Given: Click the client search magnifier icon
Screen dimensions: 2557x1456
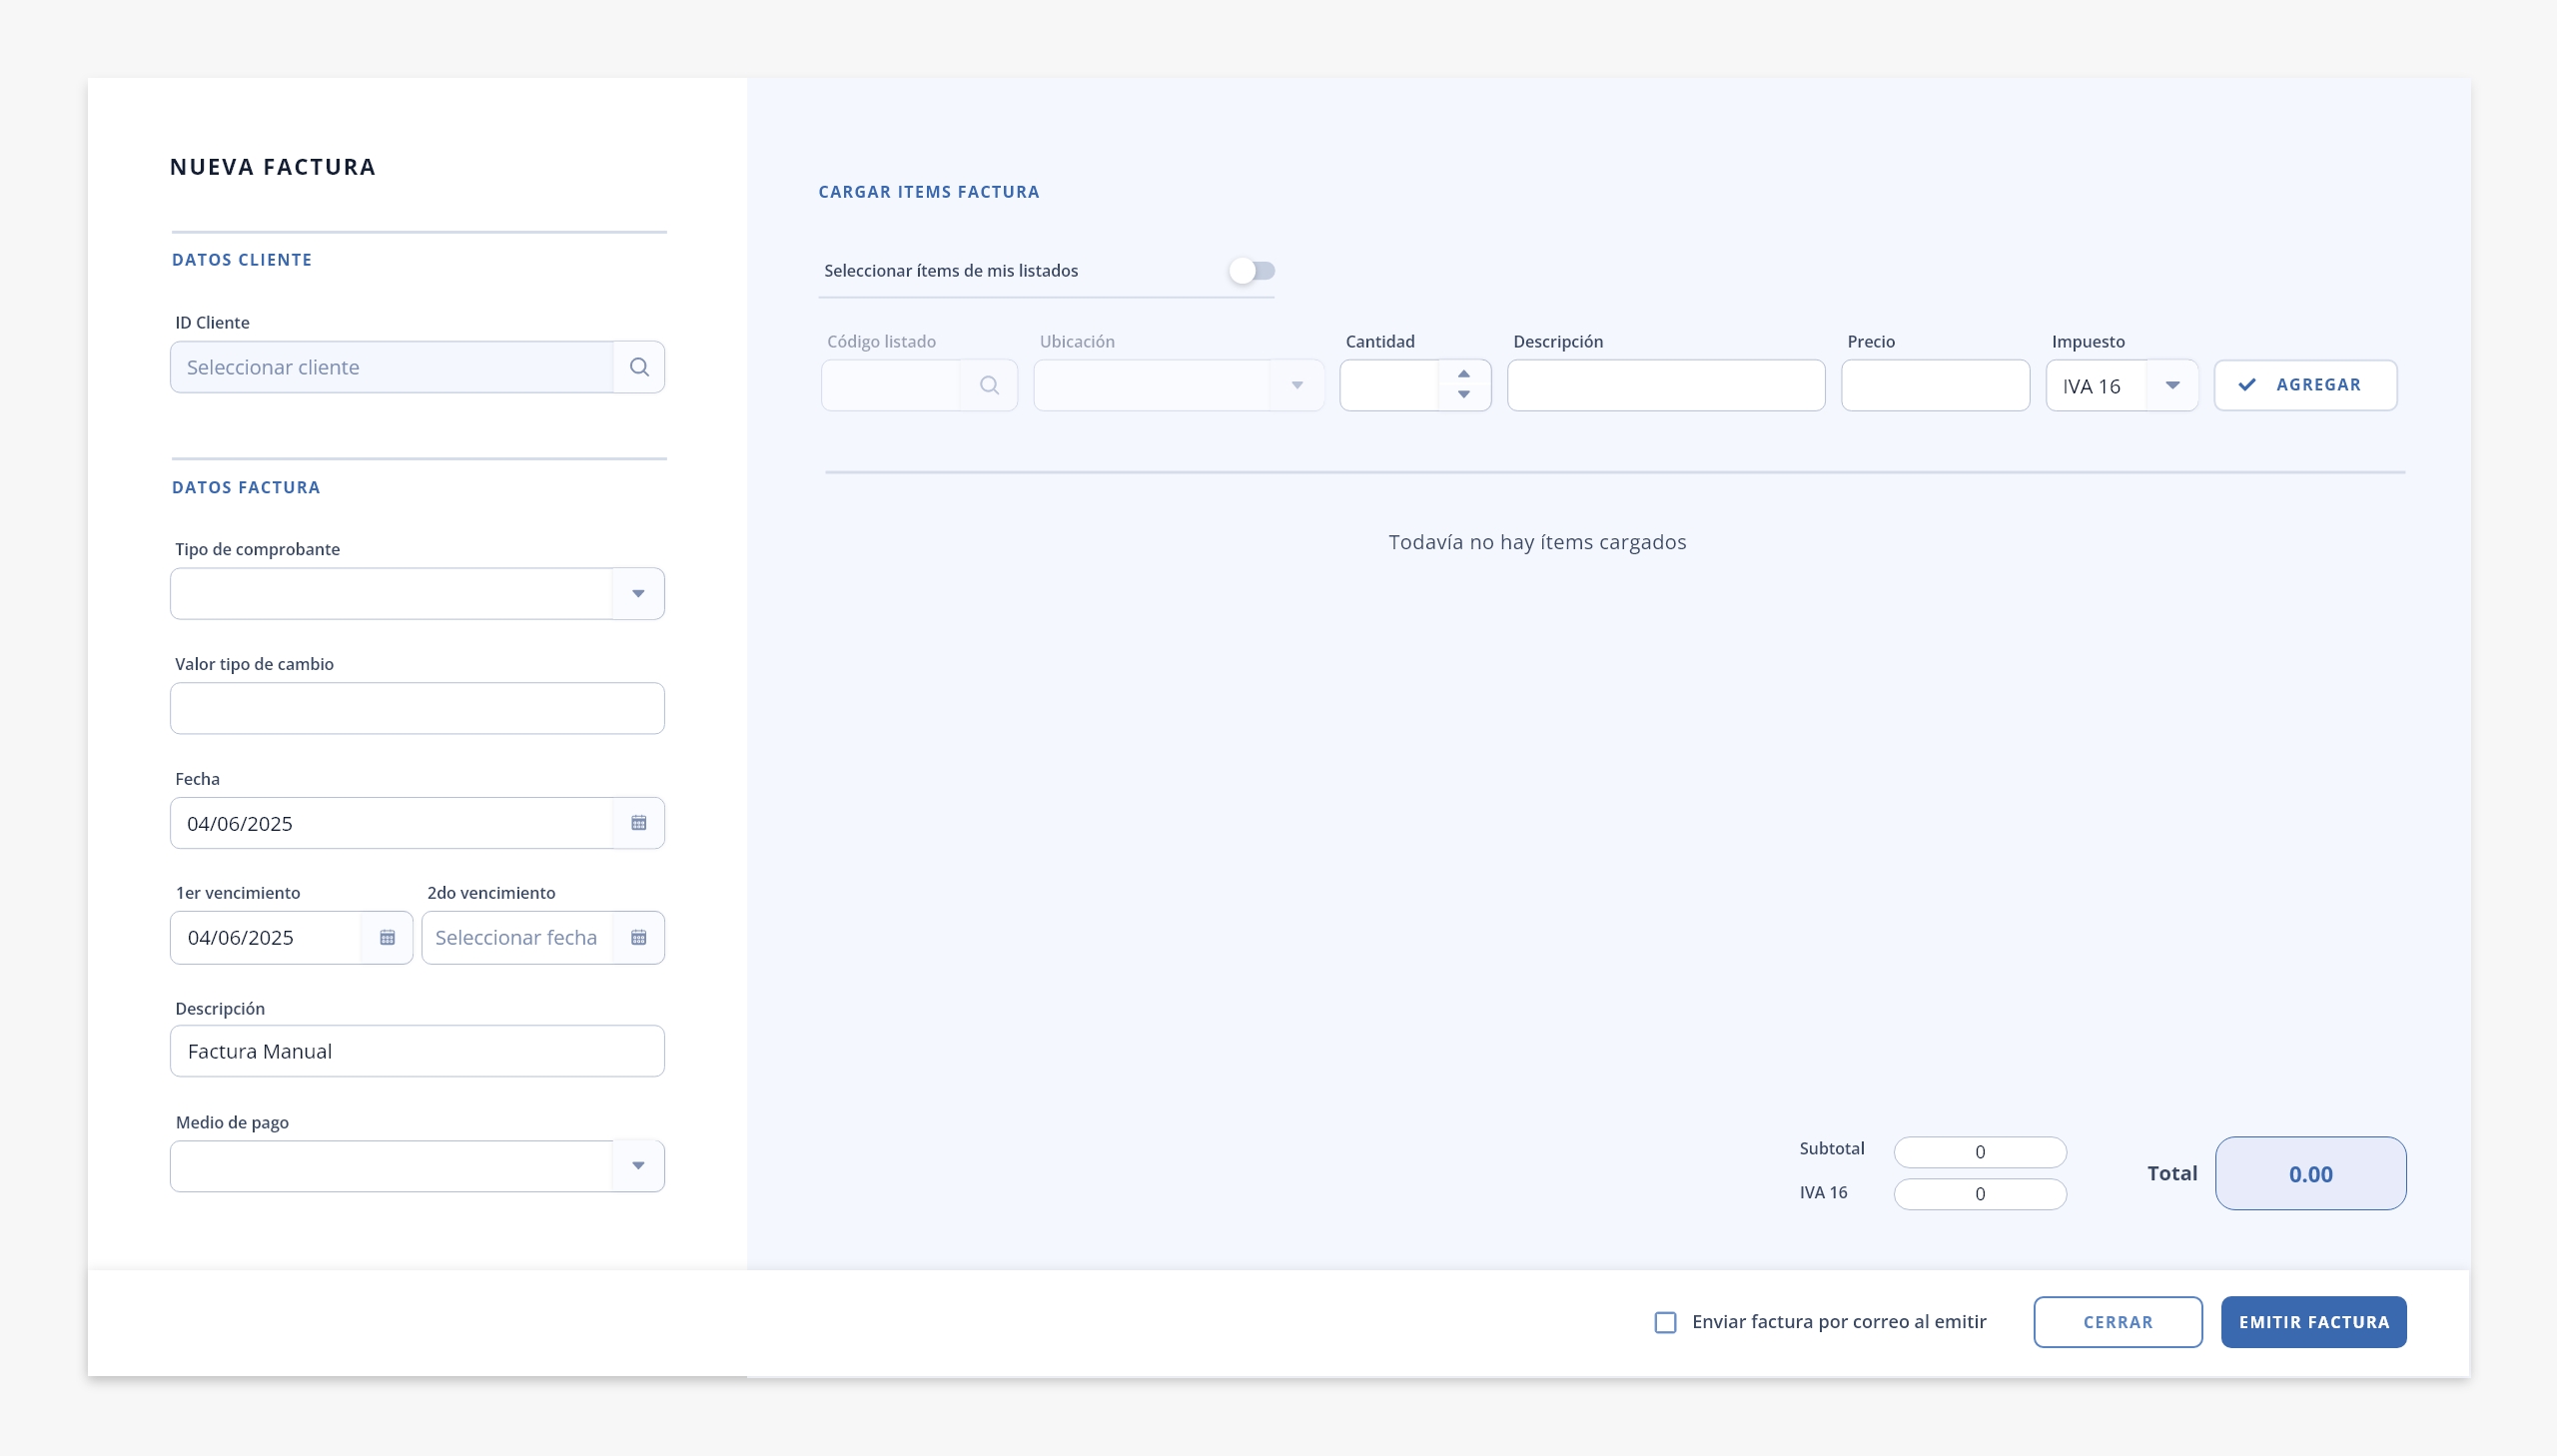Looking at the screenshot, I should [x=639, y=367].
